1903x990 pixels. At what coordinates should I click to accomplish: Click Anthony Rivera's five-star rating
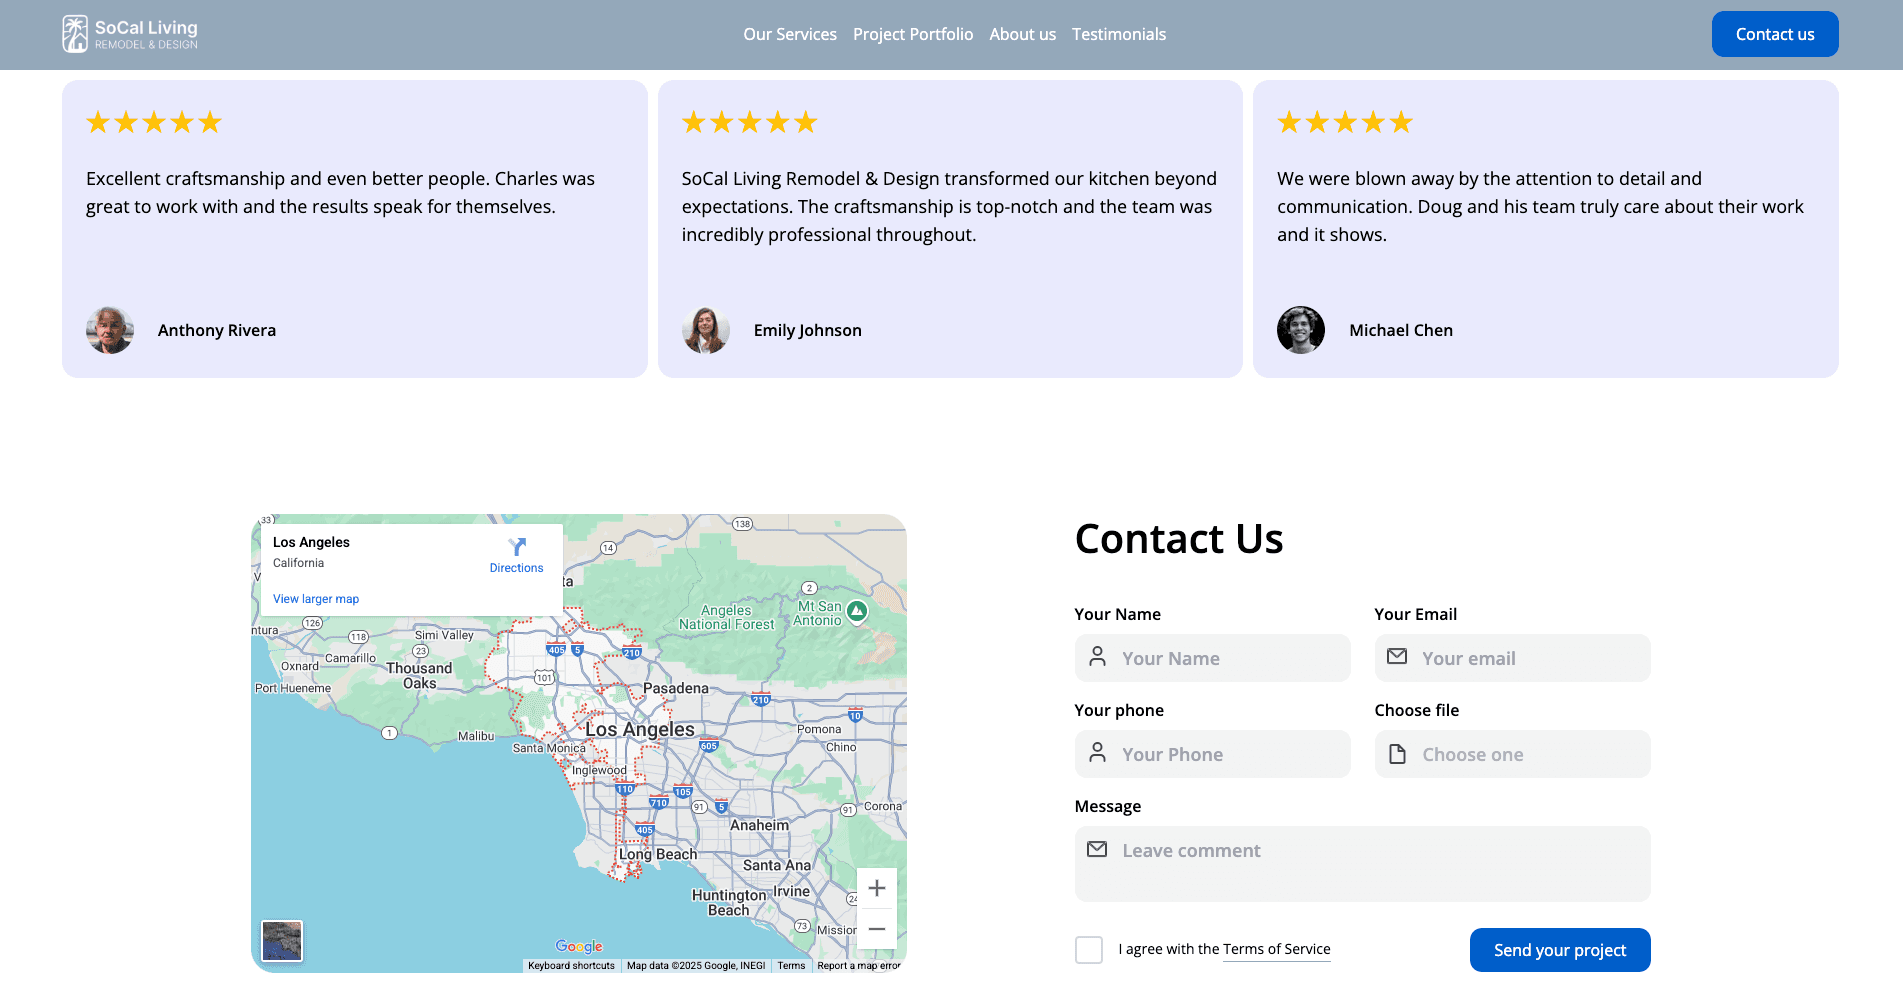click(154, 123)
